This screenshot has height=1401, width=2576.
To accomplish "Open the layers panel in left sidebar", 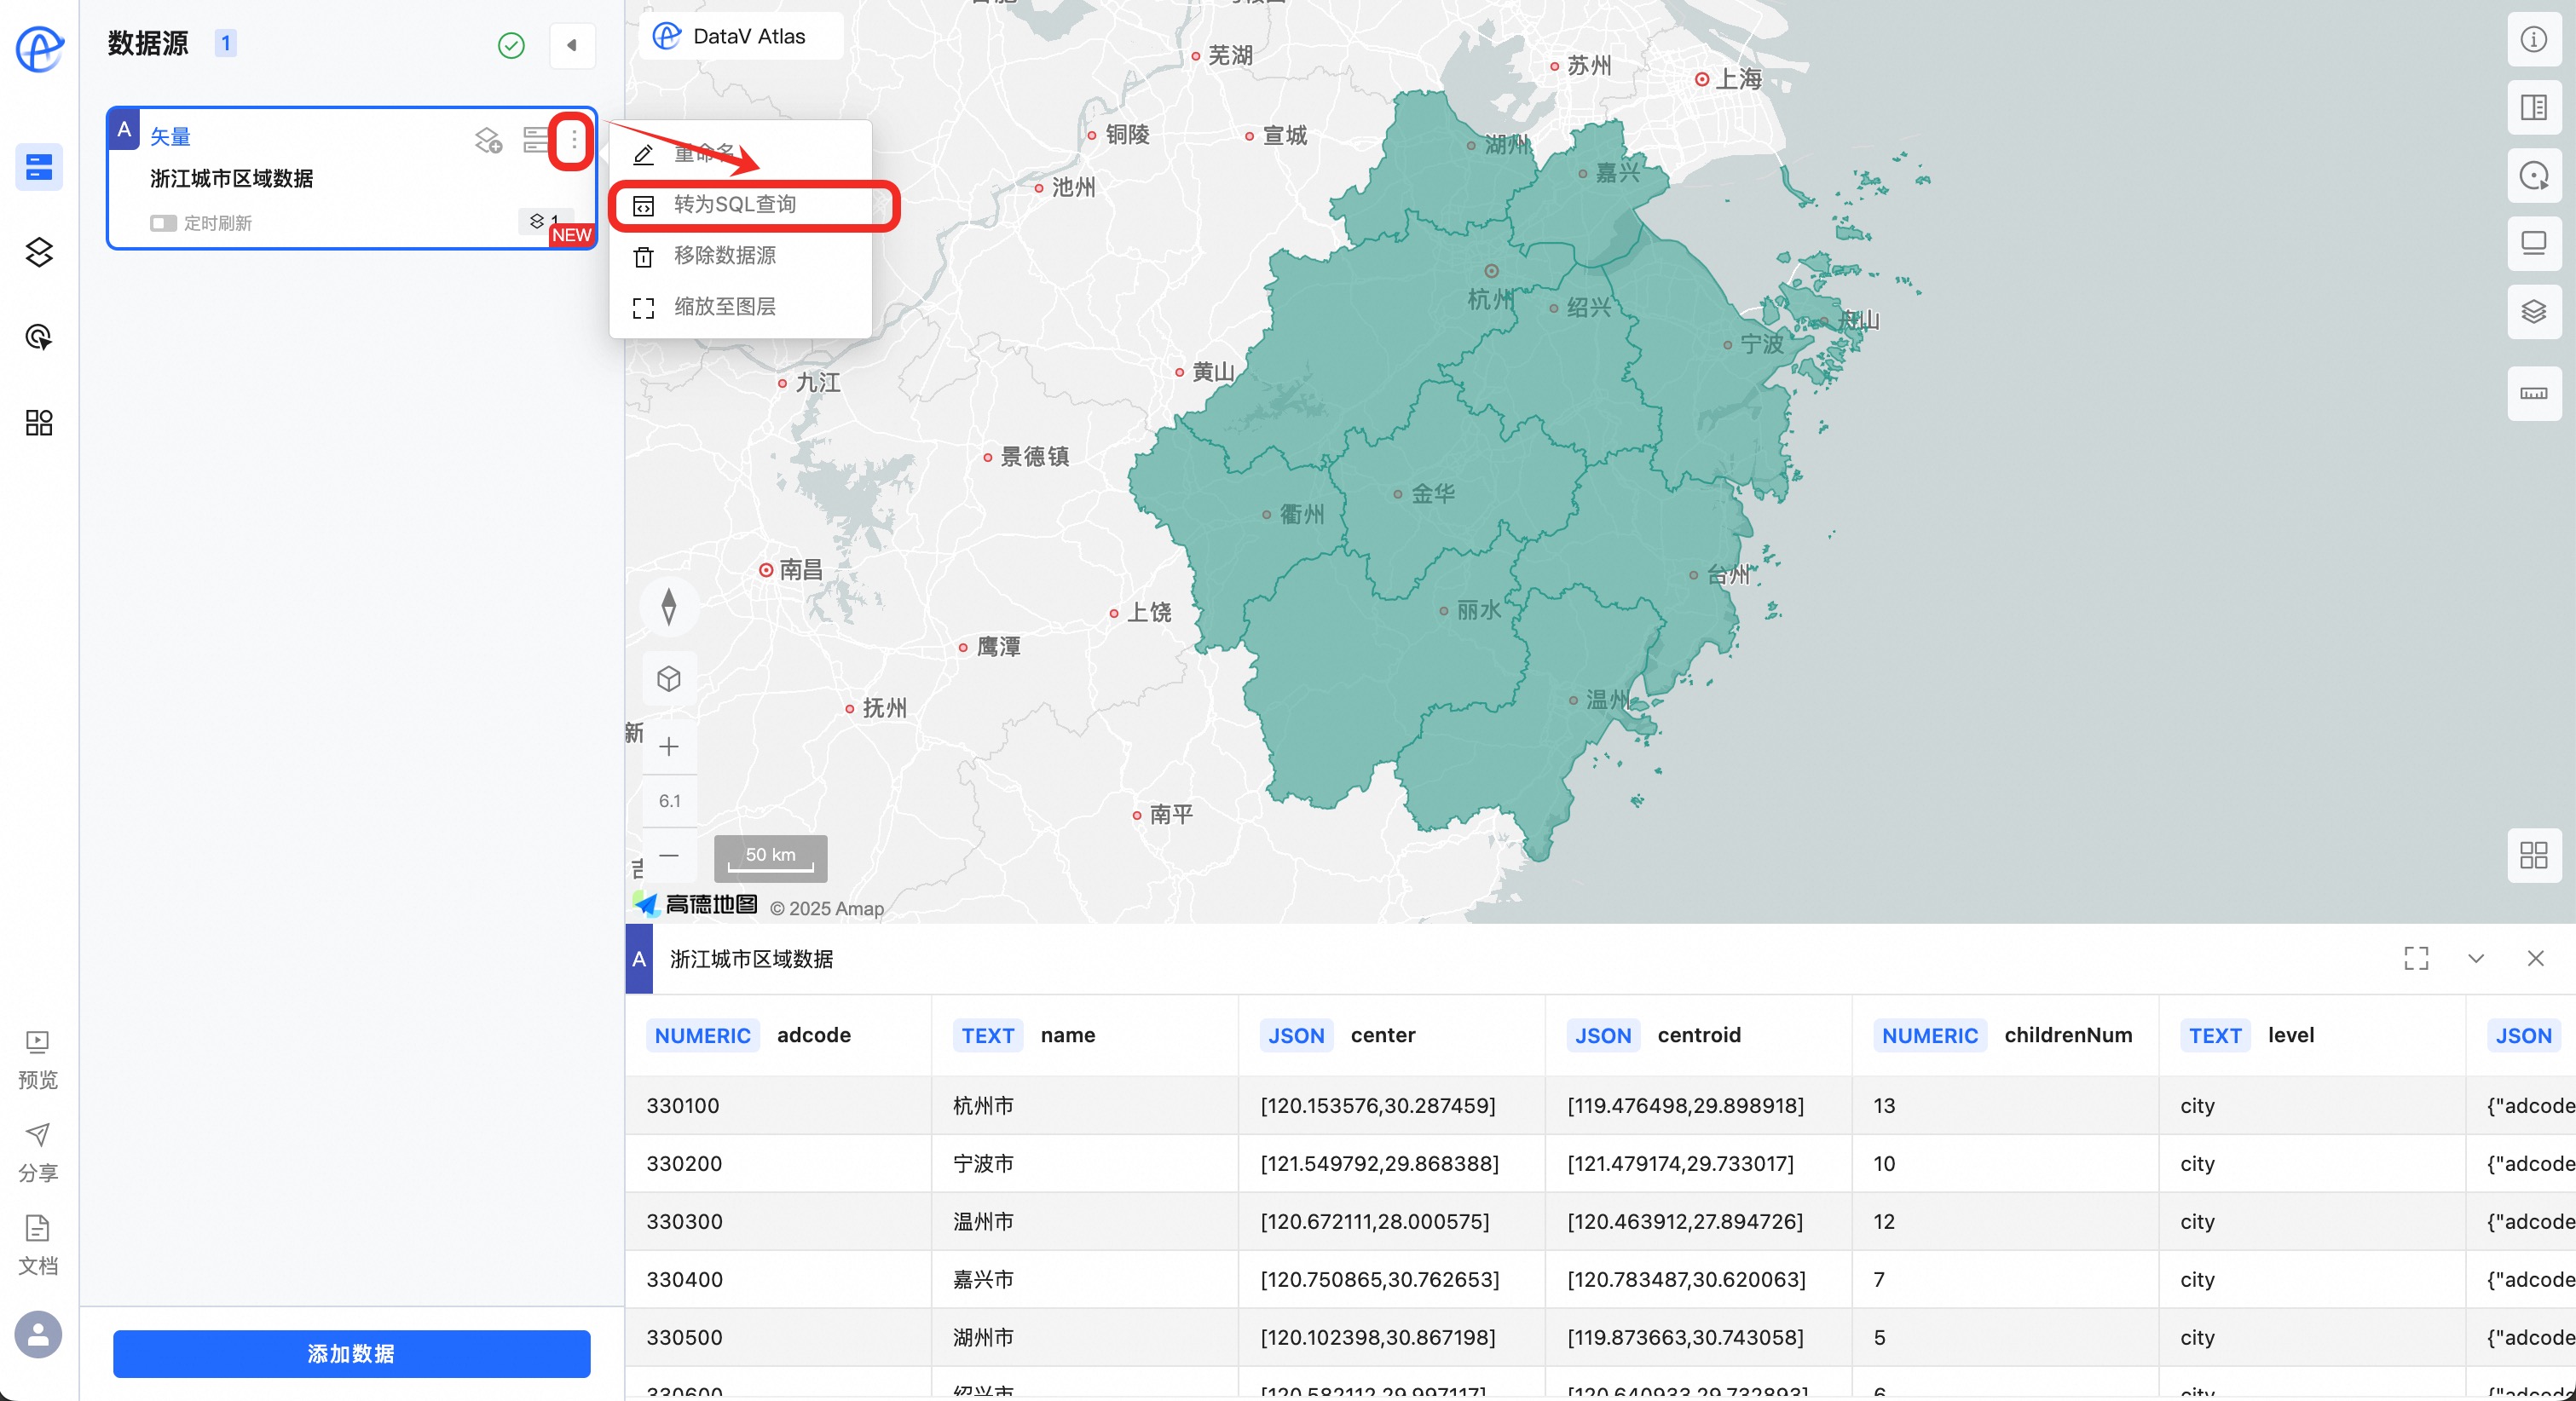I will point(39,252).
